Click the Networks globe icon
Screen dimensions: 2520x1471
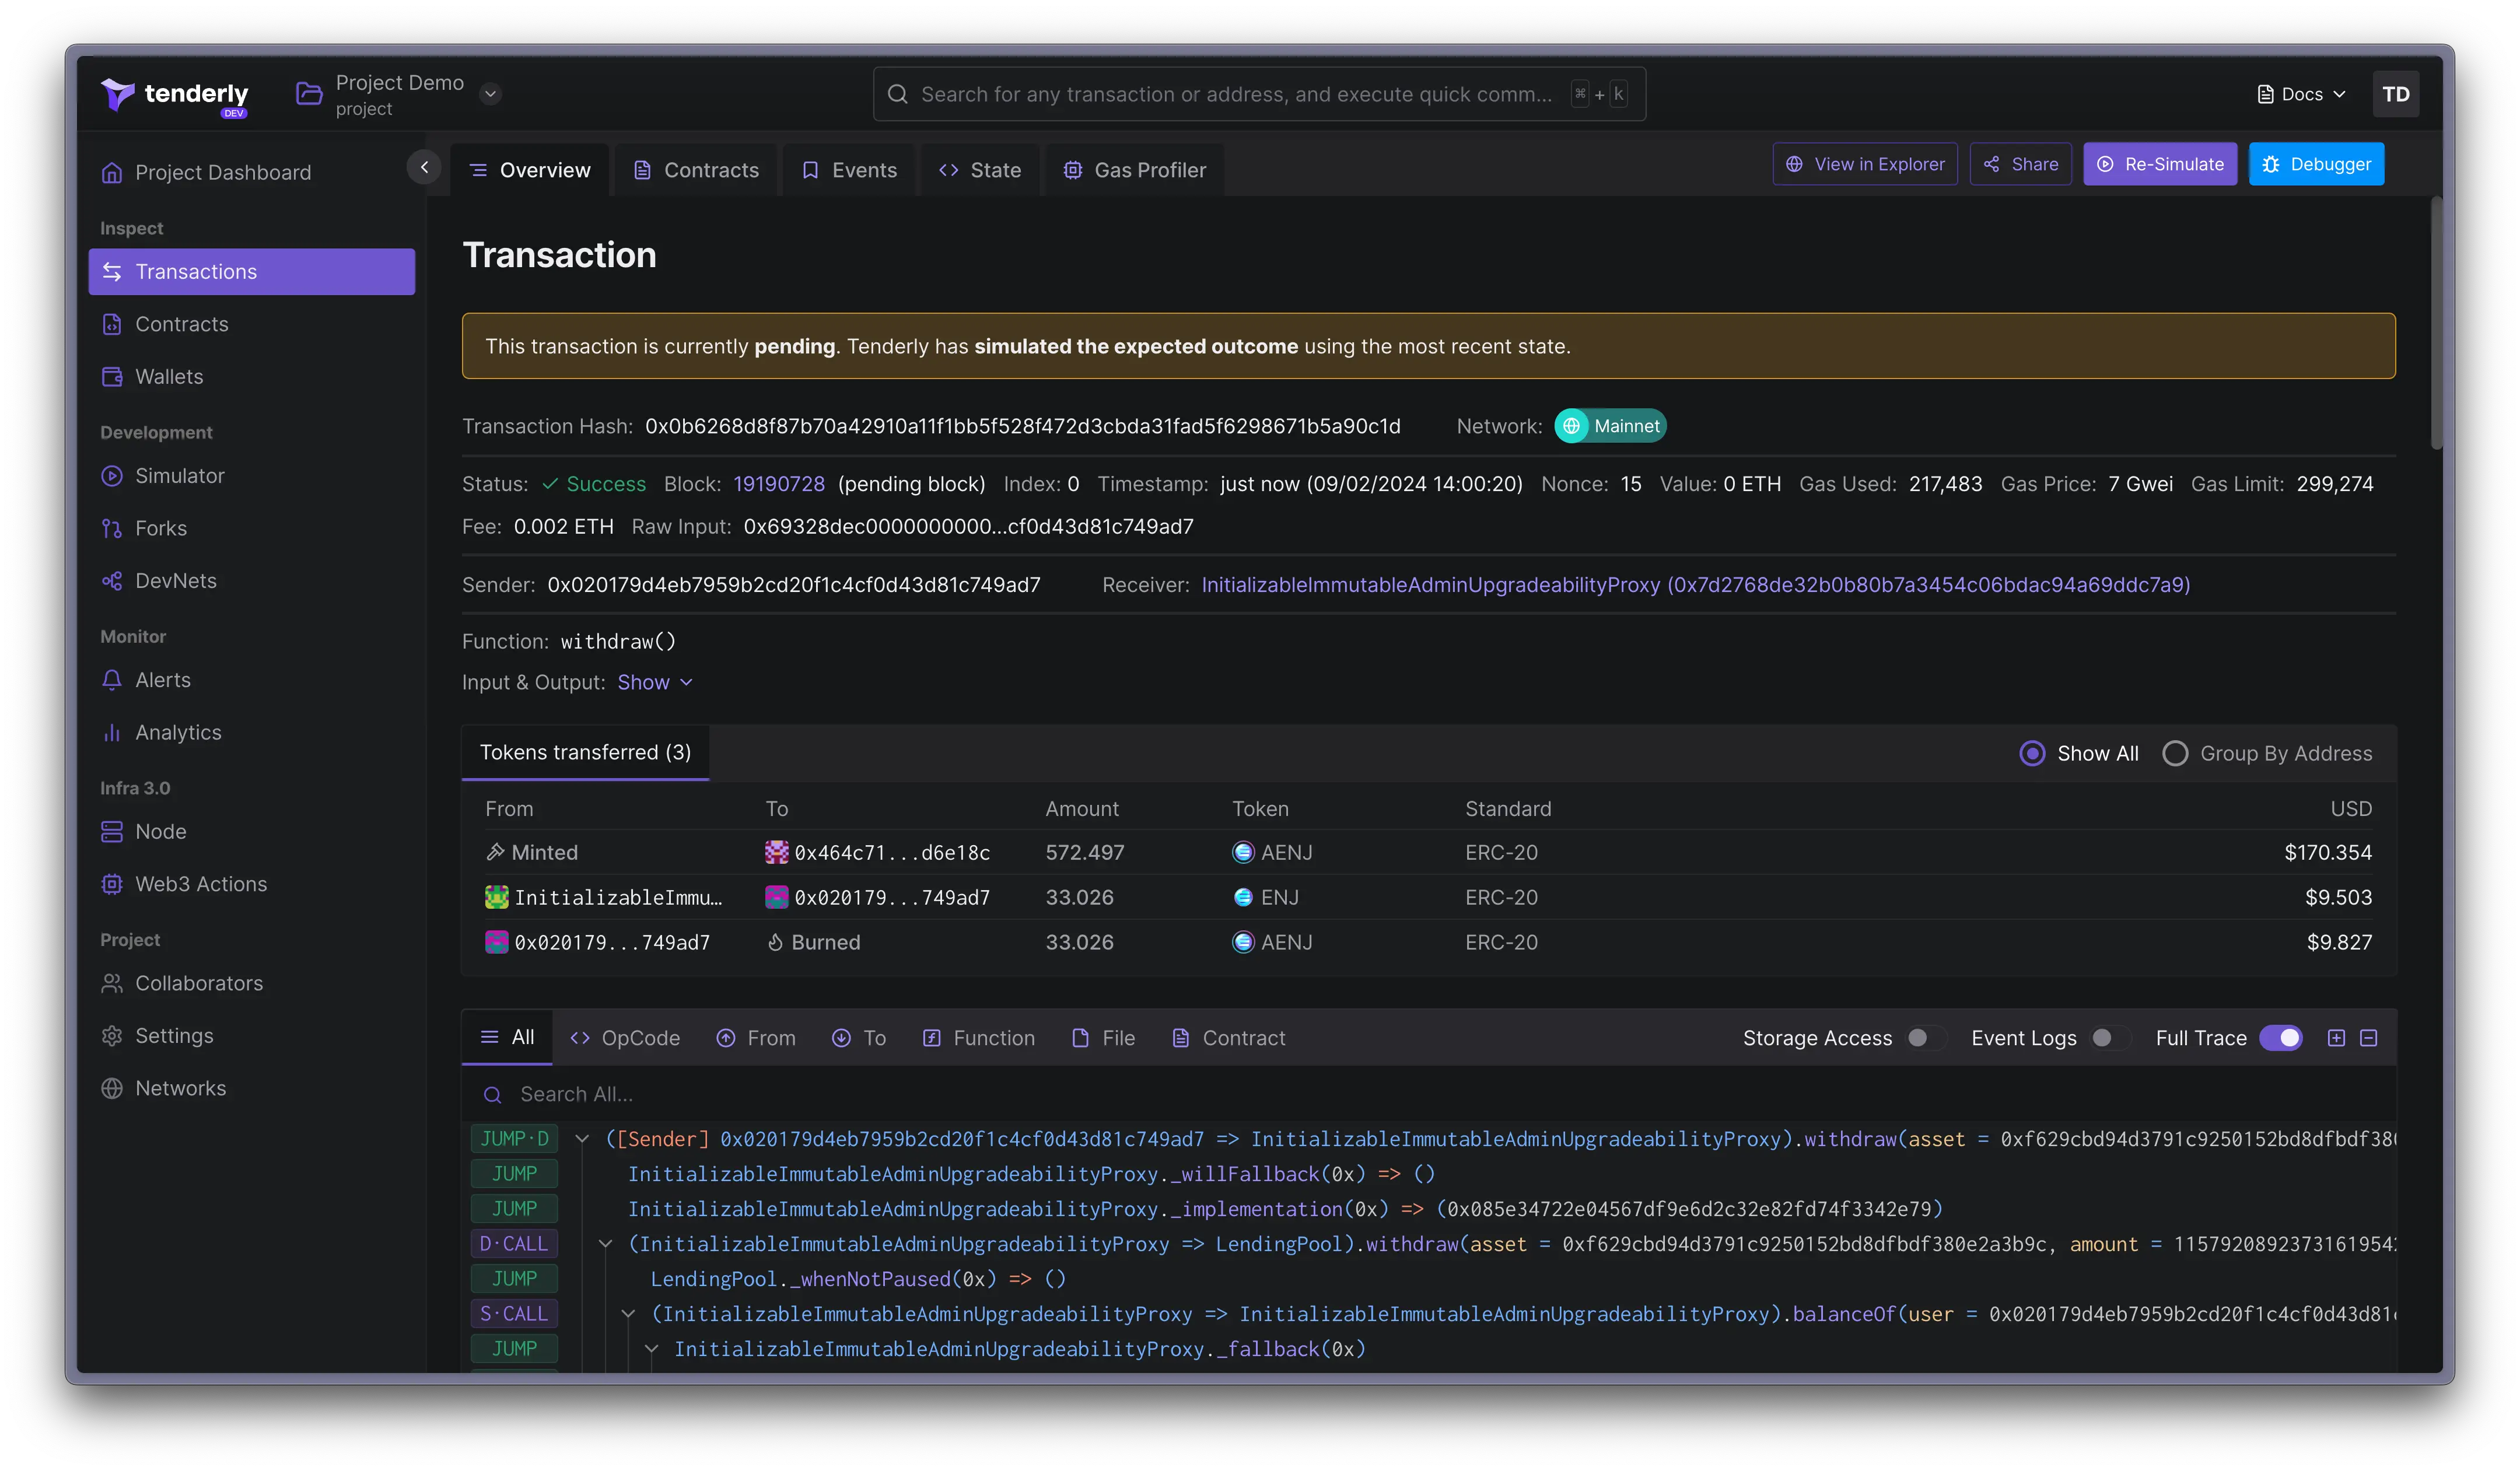click(112, 1088)
